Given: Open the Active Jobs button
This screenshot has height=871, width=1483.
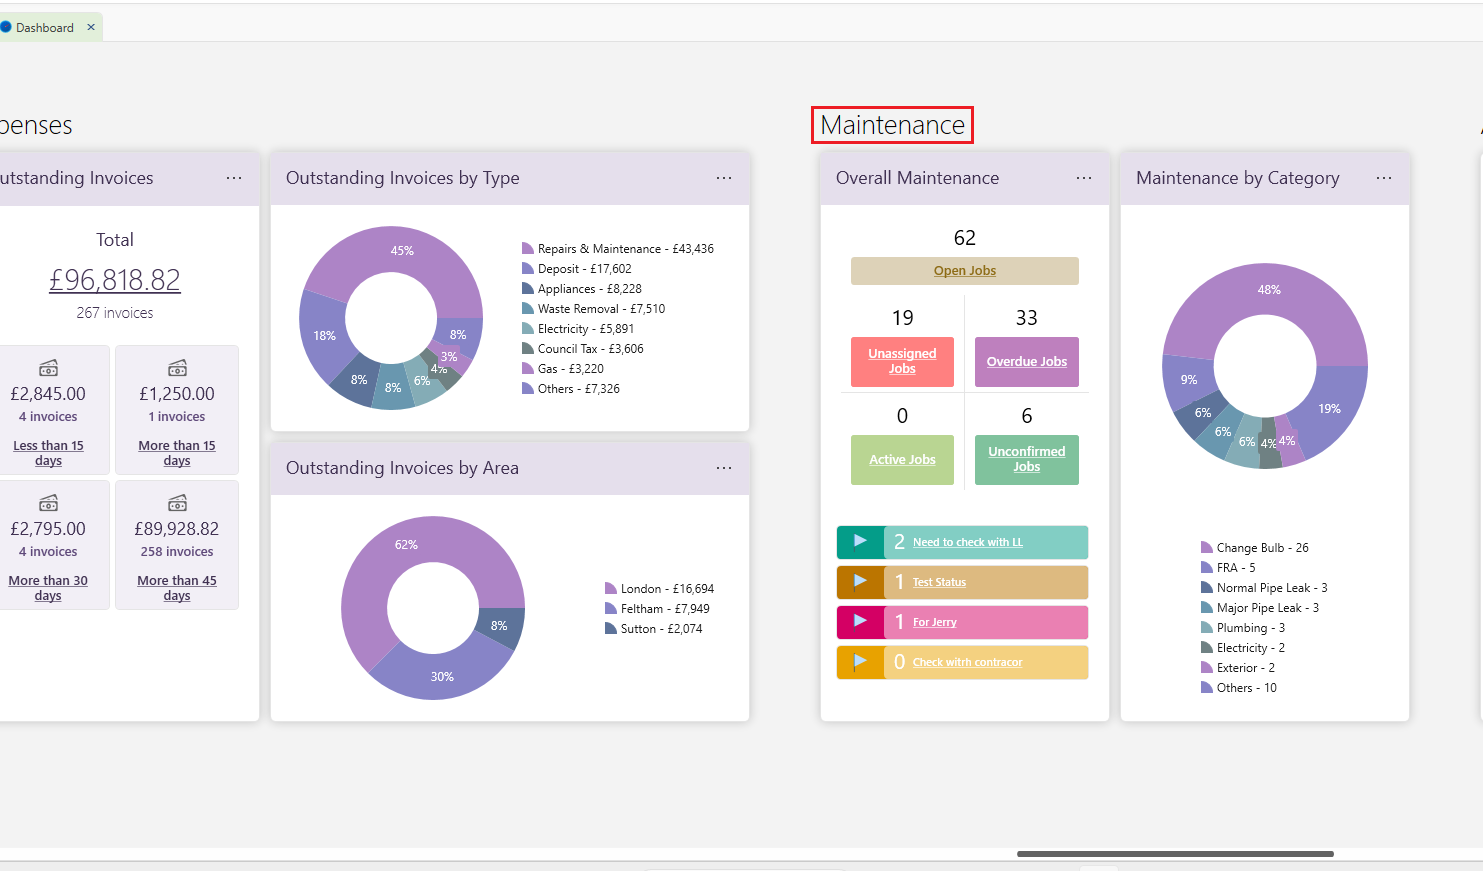Looking at the screenshot, I should pos(902,460).
